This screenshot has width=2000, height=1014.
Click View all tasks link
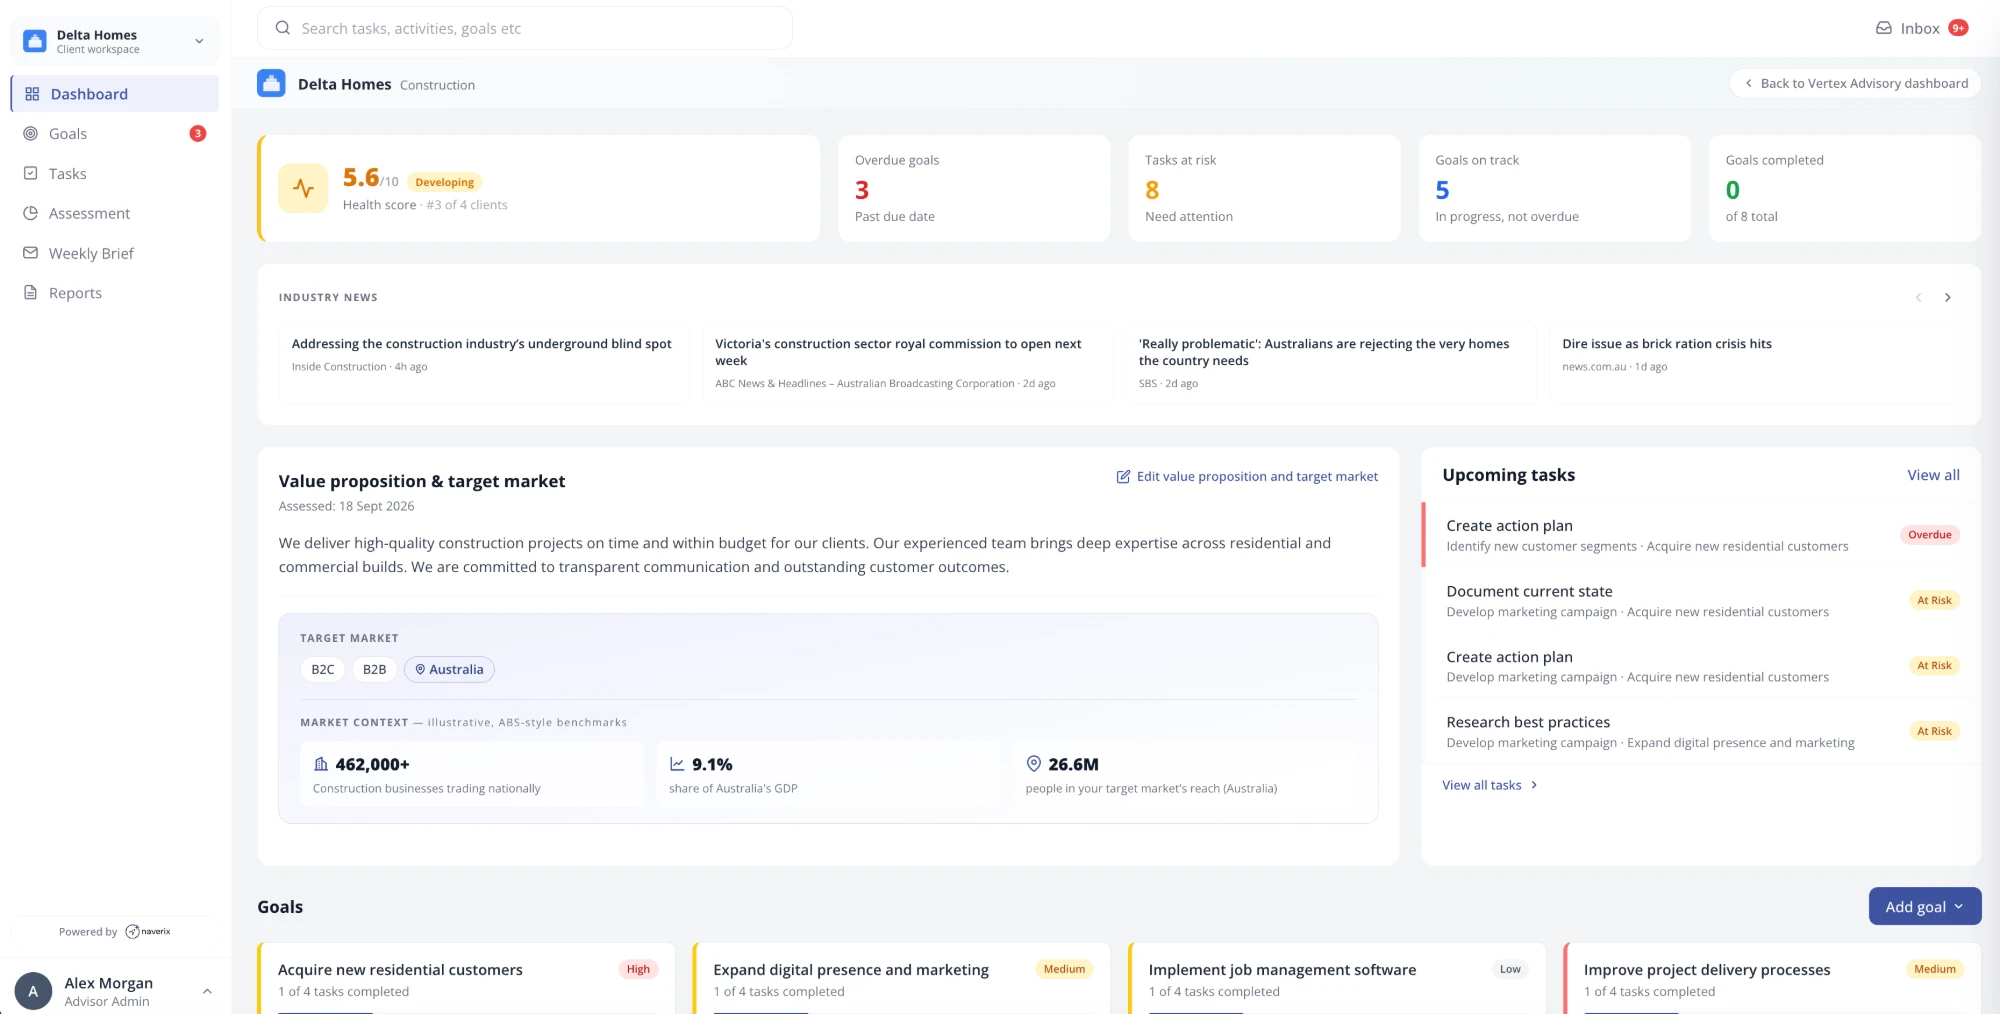tap(1490, 785)
